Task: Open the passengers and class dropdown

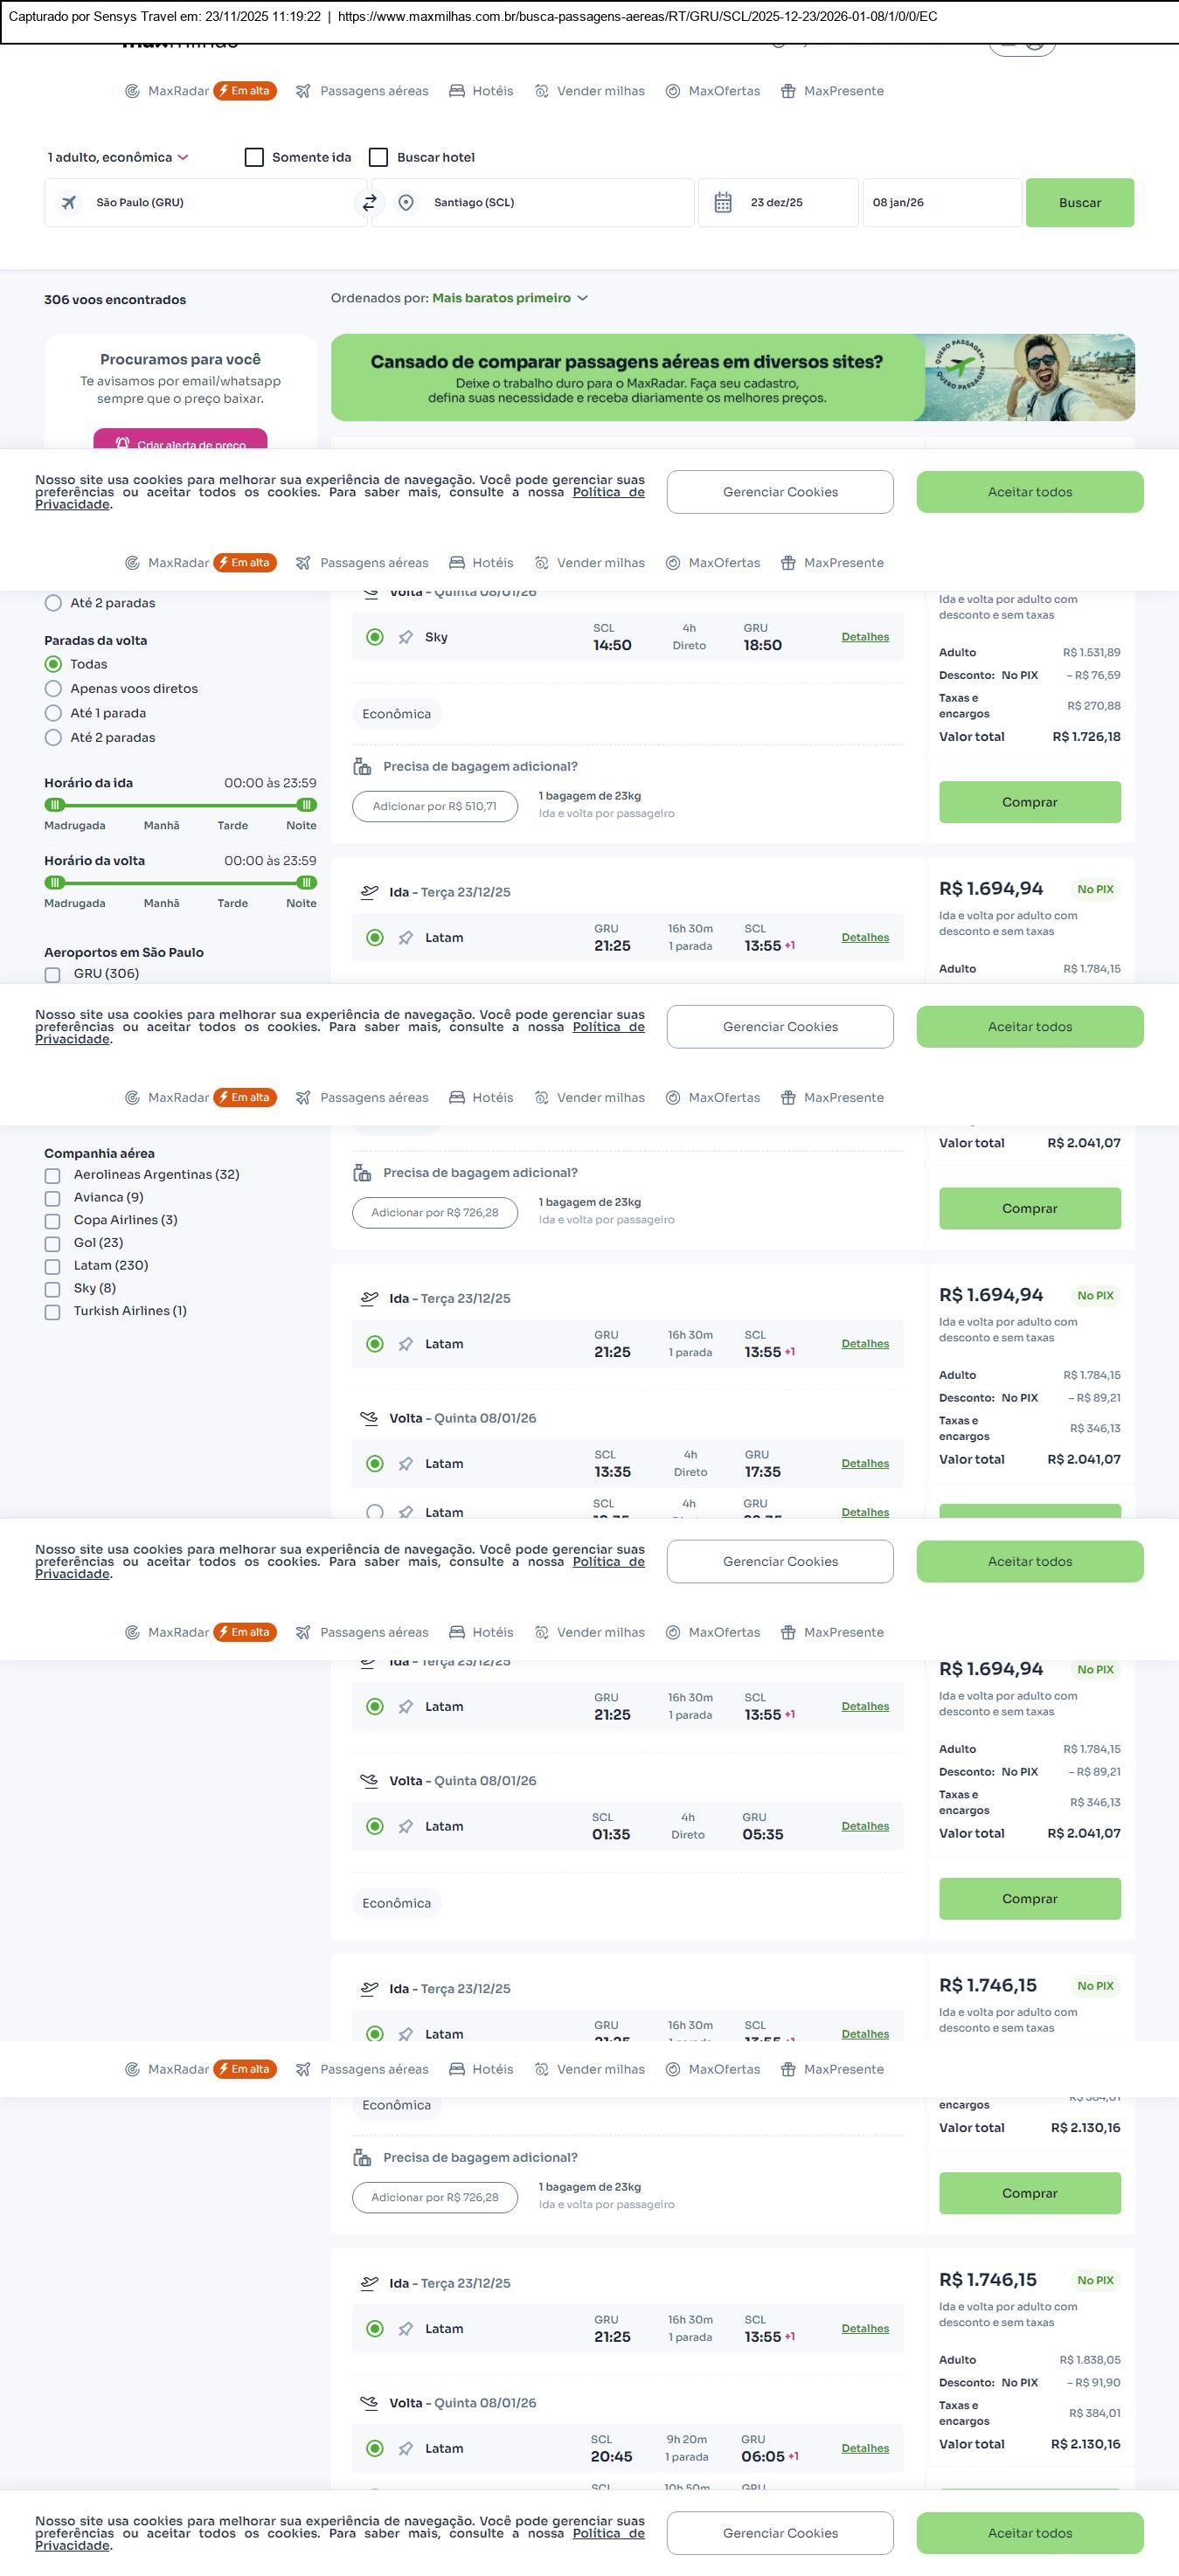Action: point(118,158)
